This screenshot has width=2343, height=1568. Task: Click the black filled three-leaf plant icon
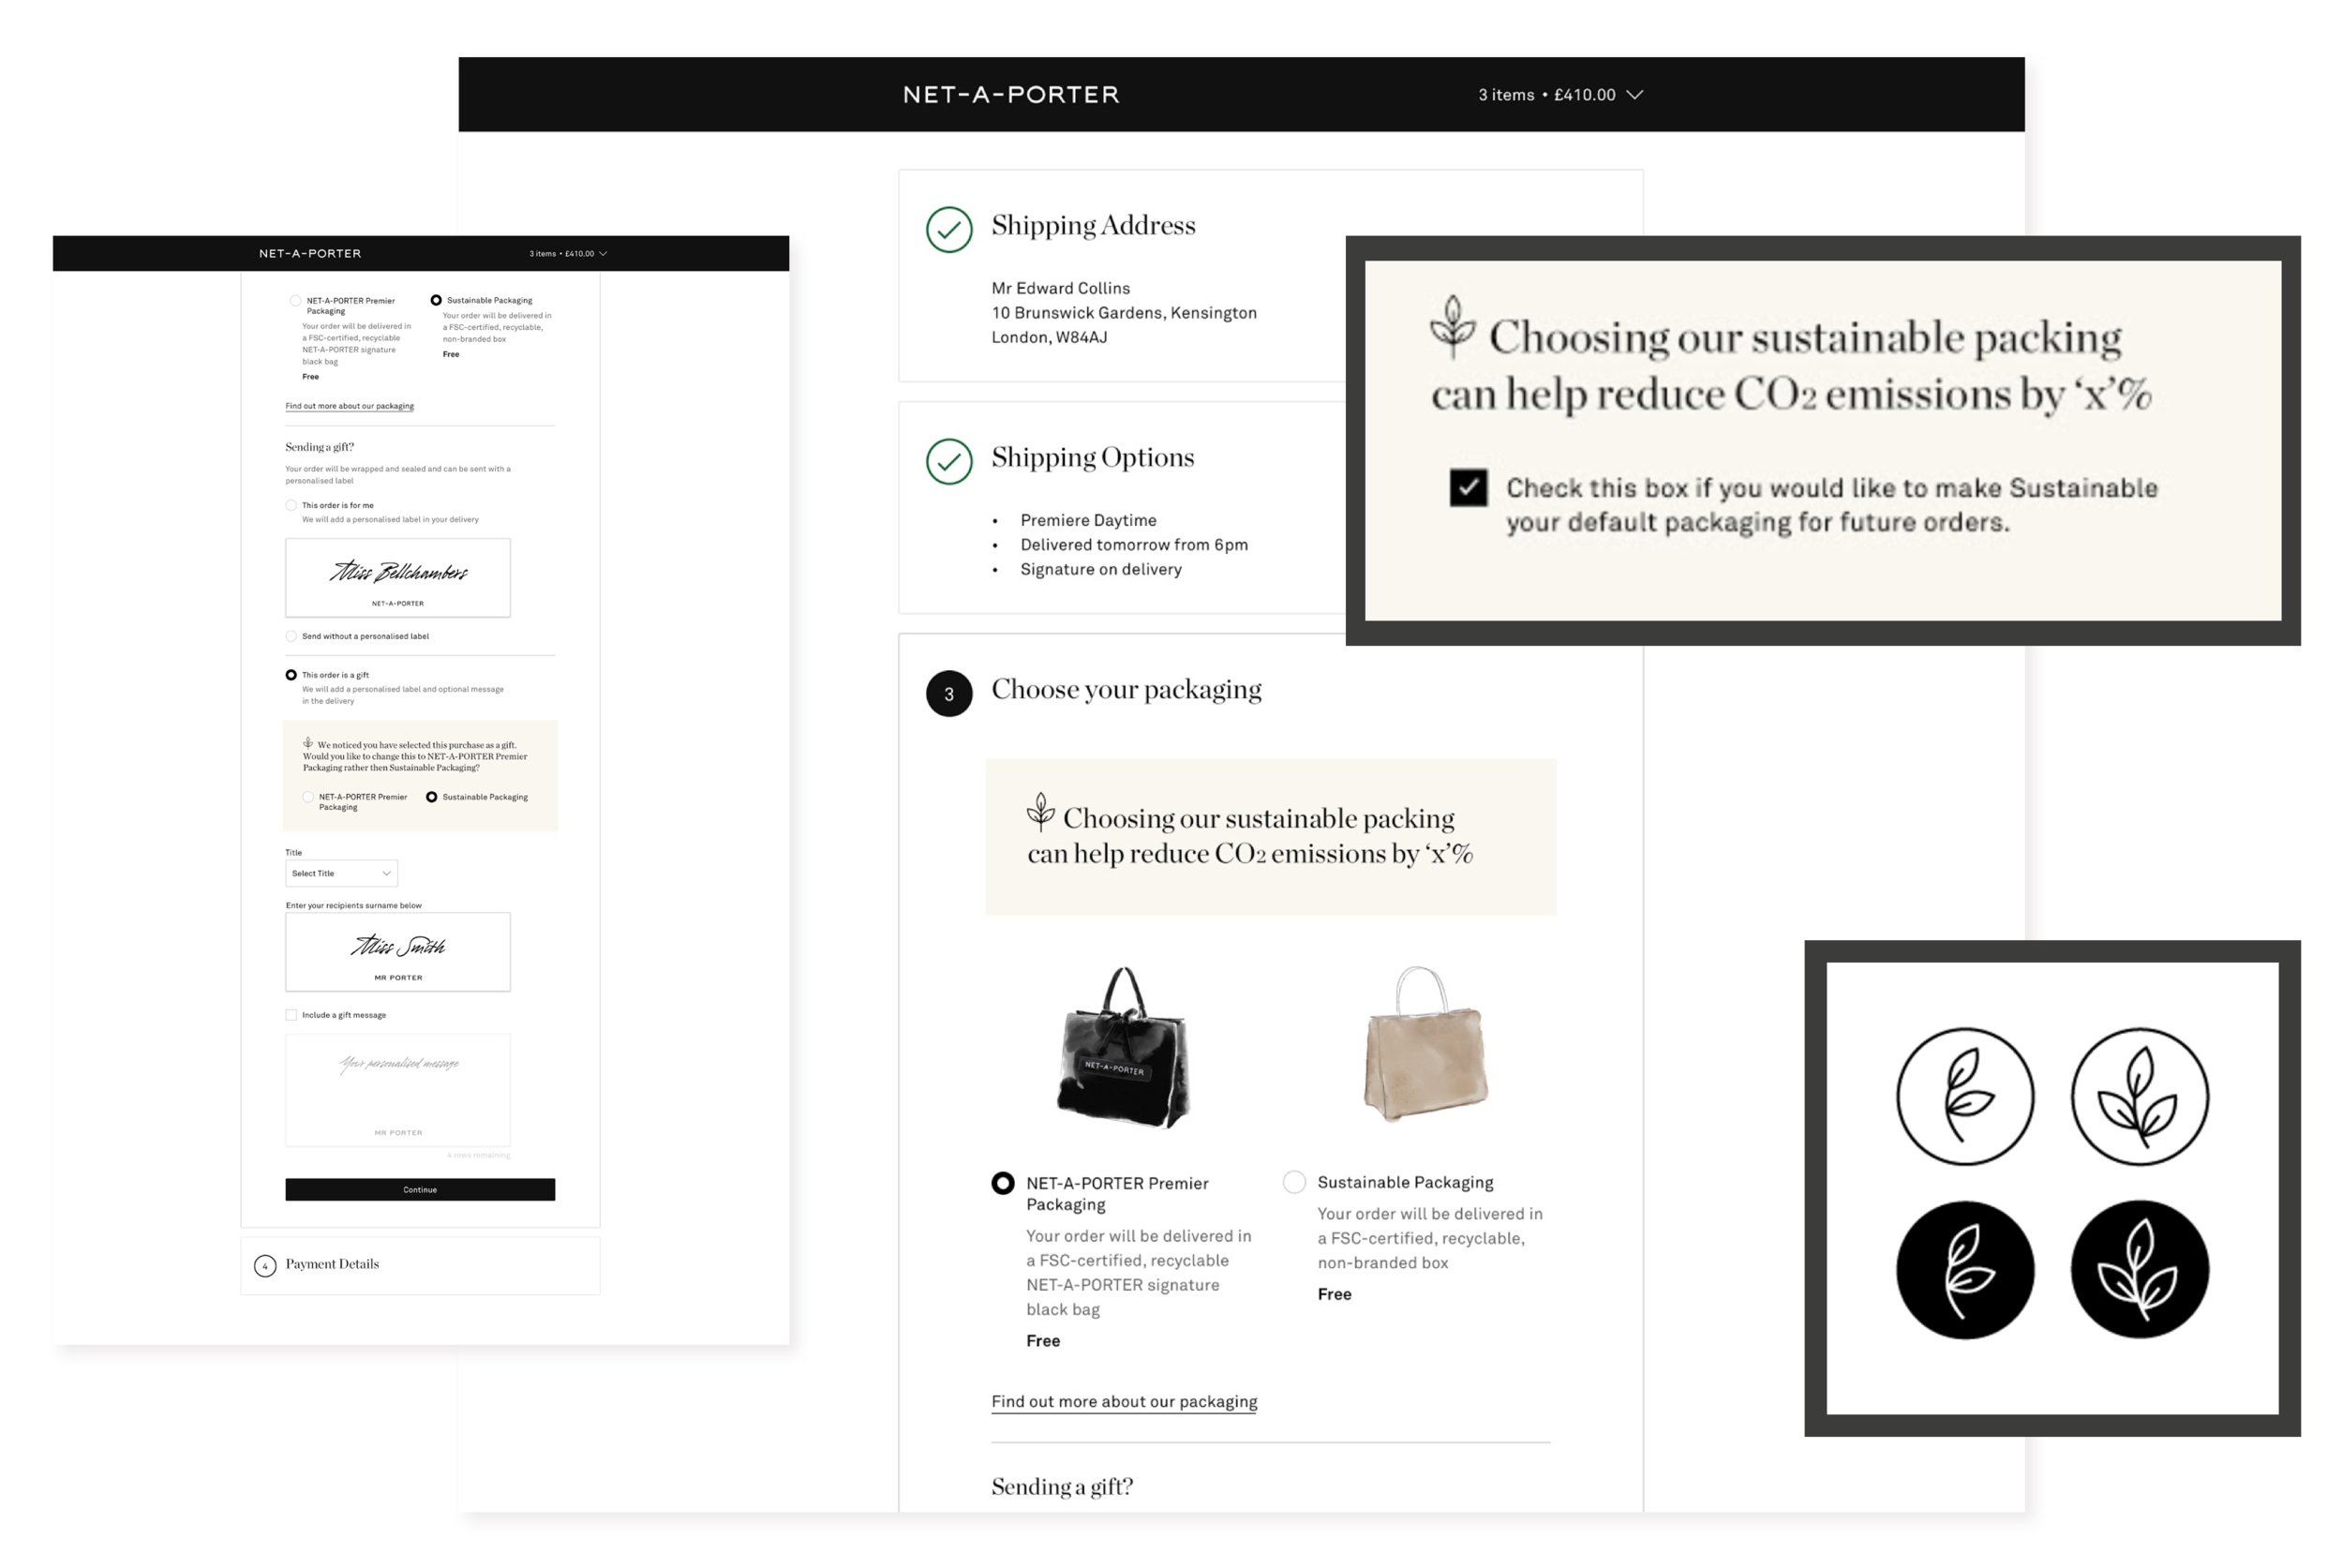pyautogui.click(x=2139, y=1269)
